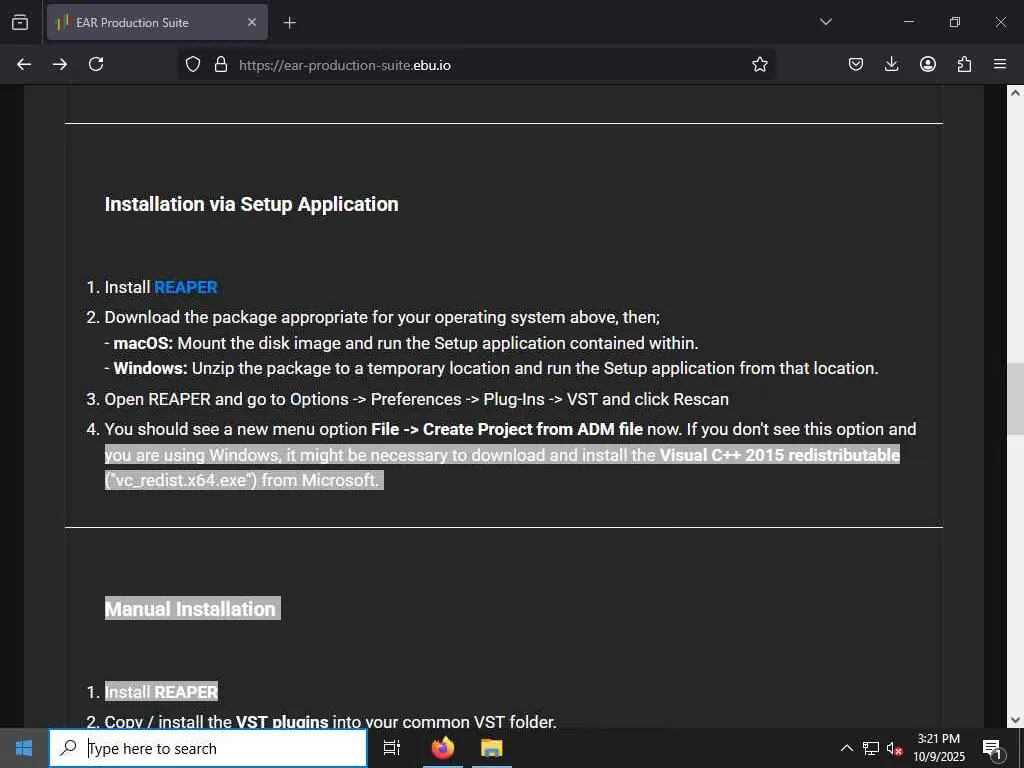1024x768 pixels.
Task: Open the Windows Start menu
Action: click(x=24, y=748)
